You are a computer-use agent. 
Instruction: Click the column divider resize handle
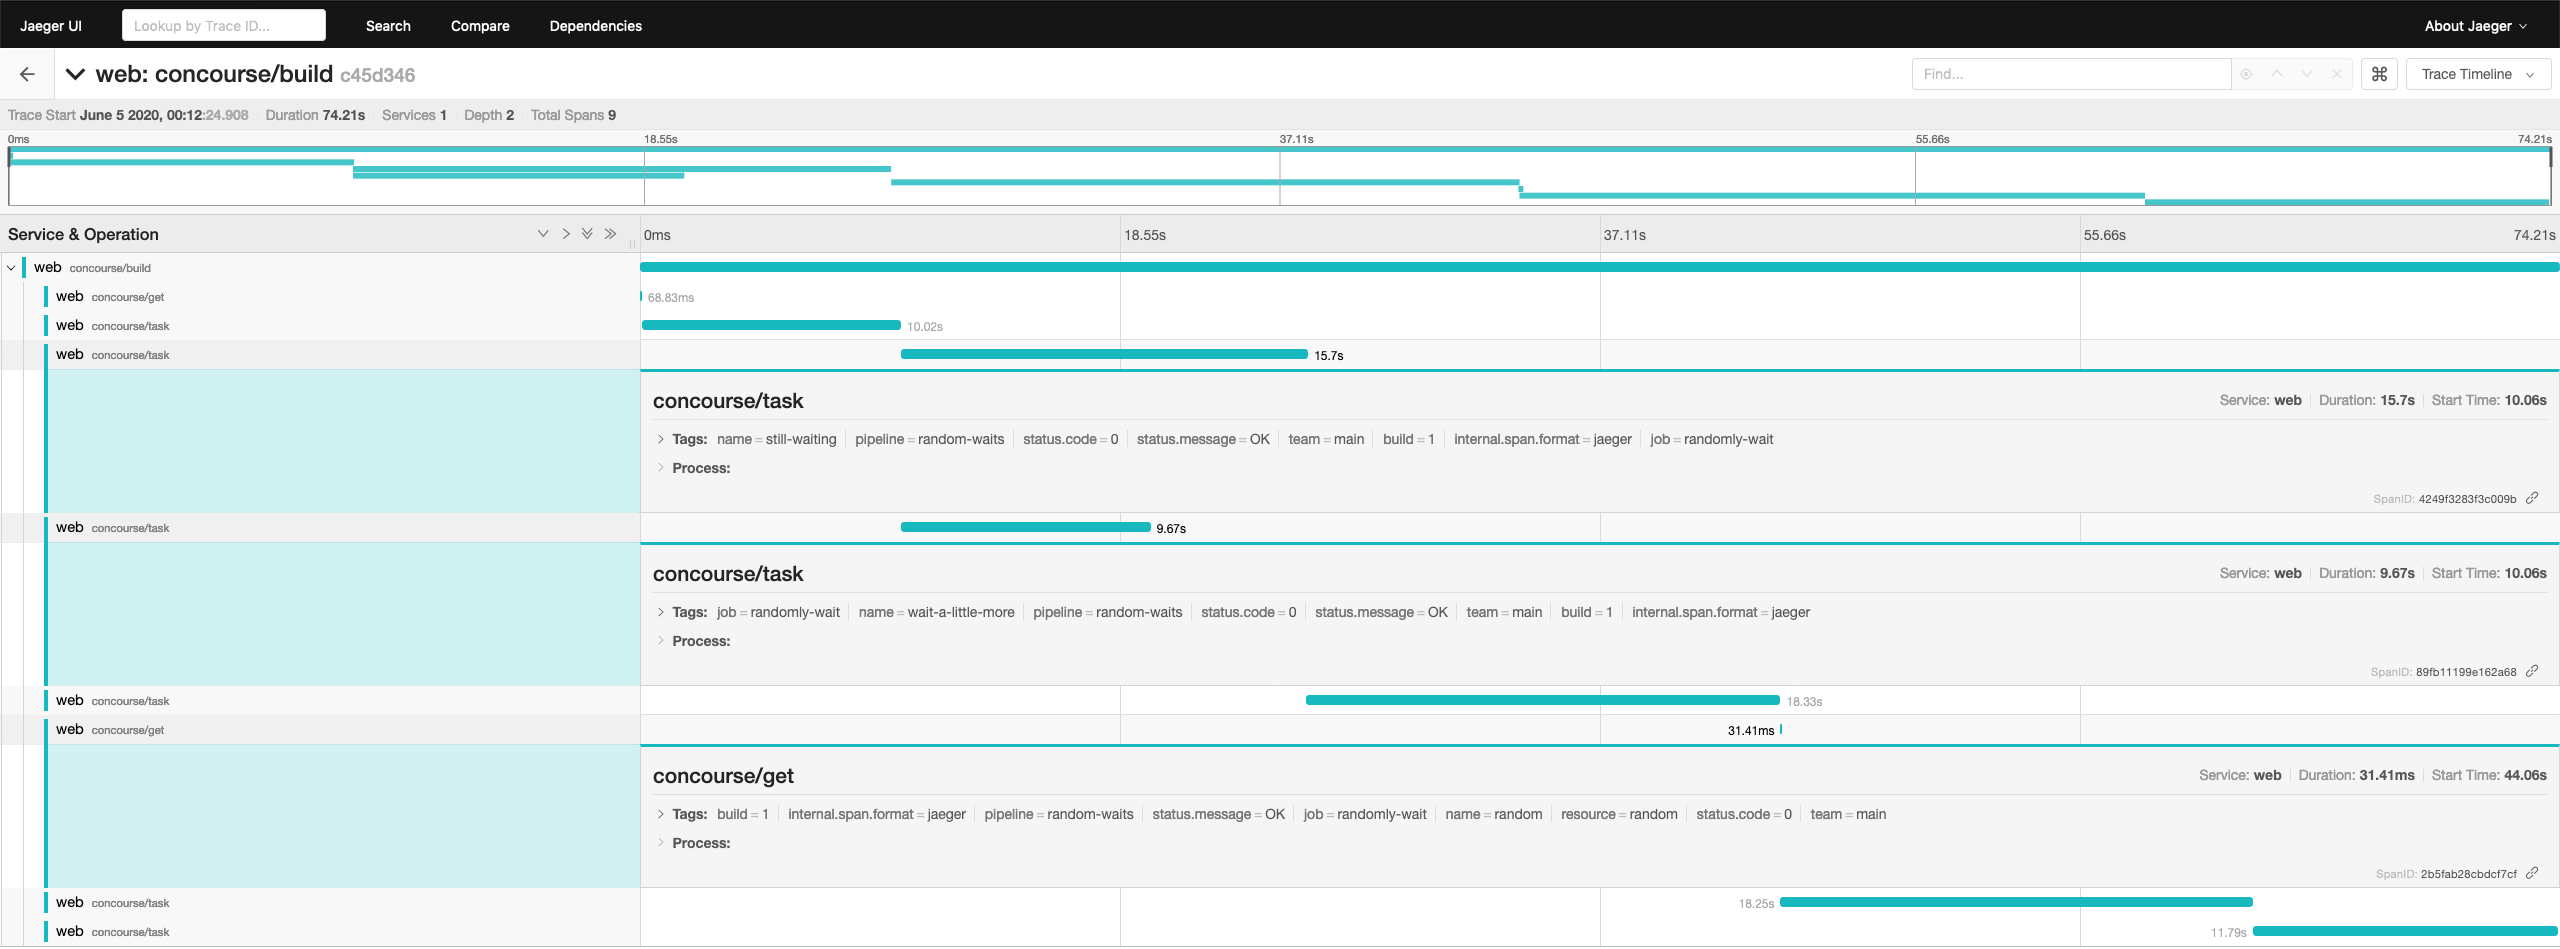633,243
